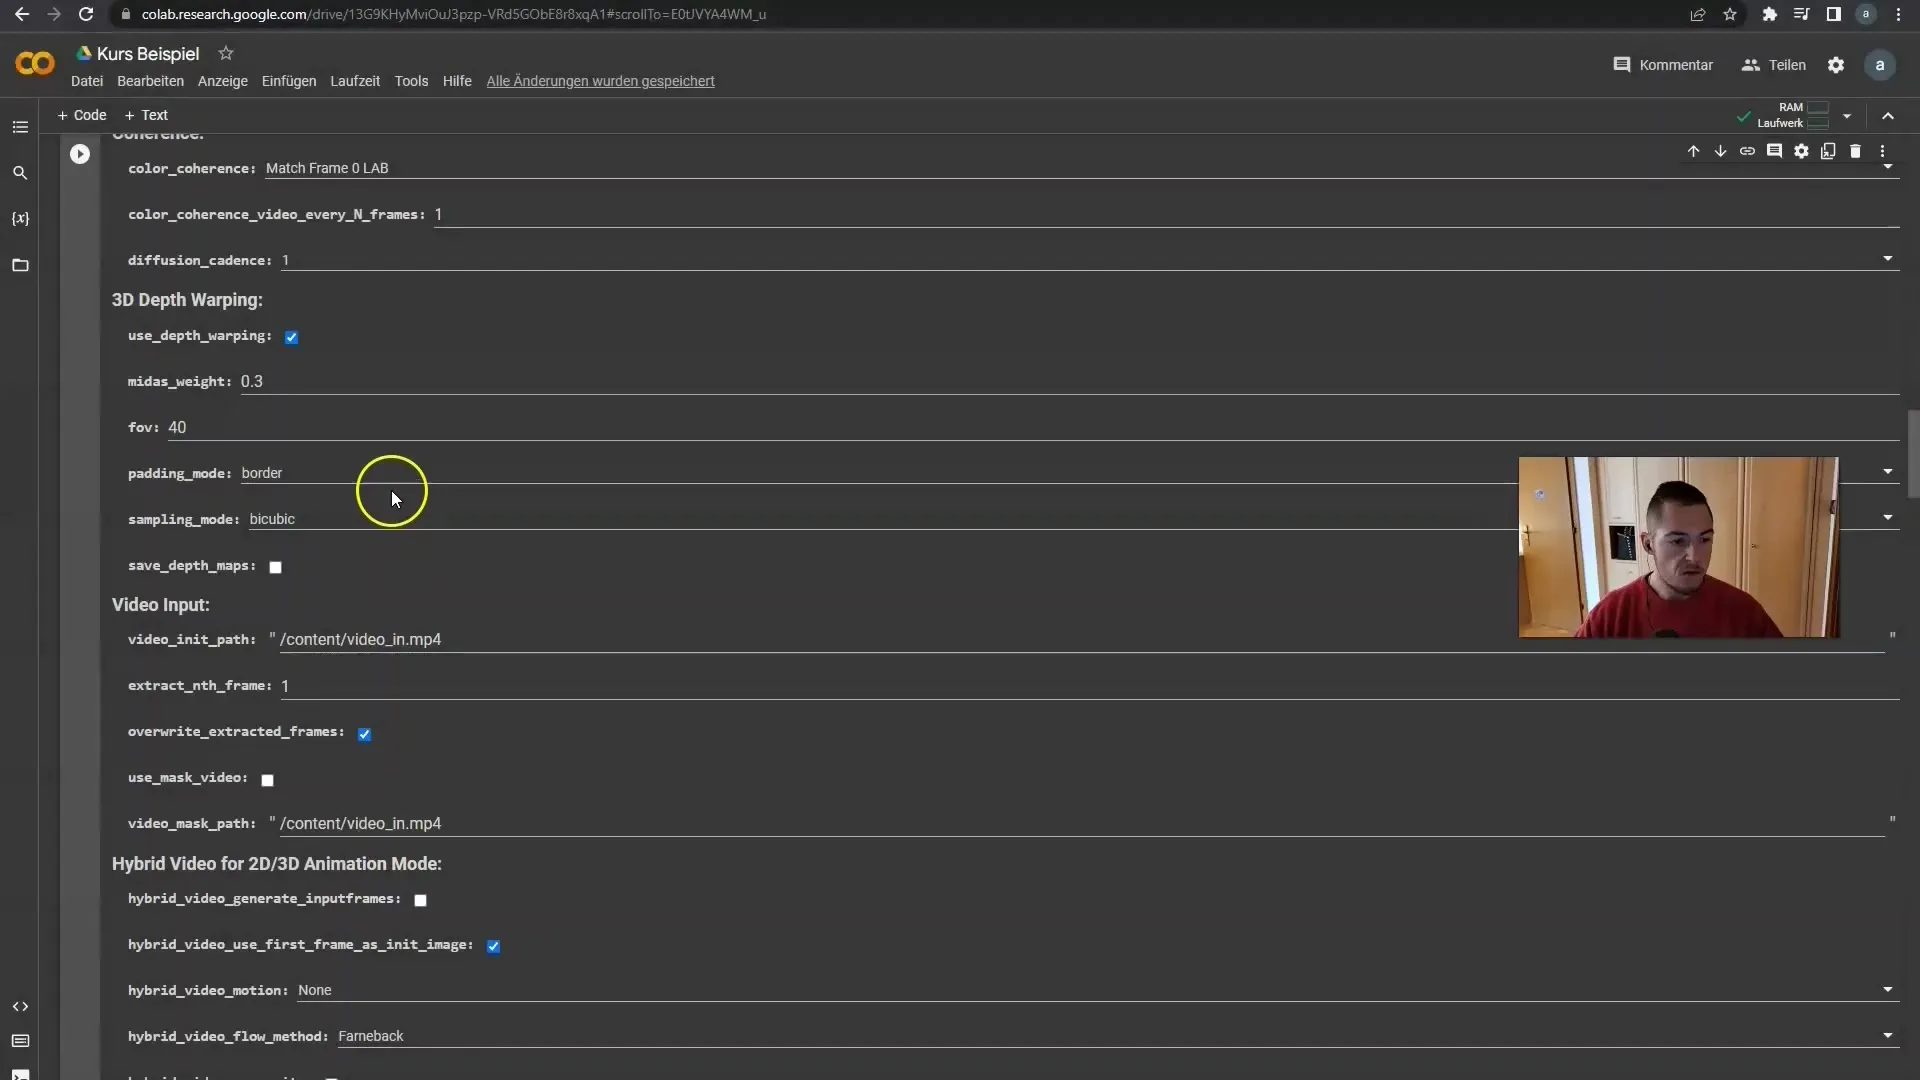Open RAM/Laufwerk resources dropdown arrow

pos(1847,116)
